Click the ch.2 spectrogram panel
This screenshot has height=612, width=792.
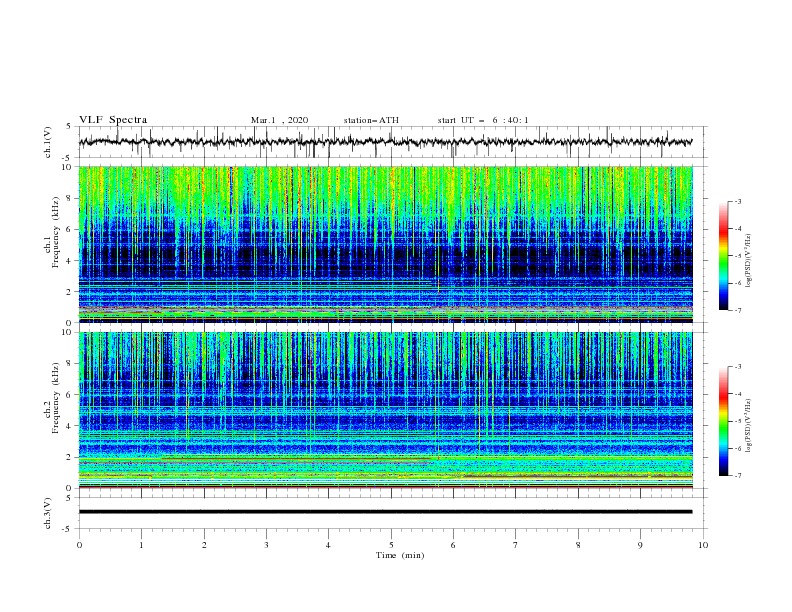[385, 410]
